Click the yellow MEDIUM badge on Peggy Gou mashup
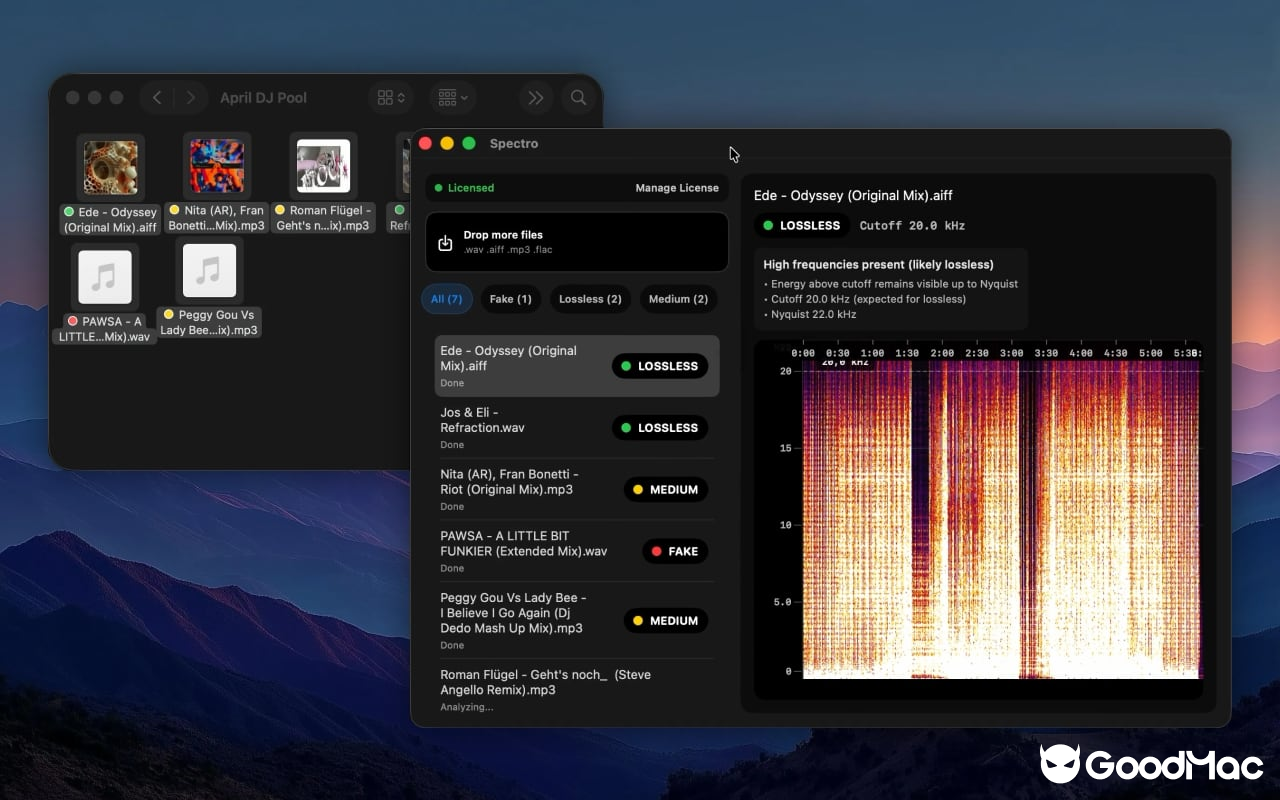Viewport: 1280px width, 800px height. [665, 620]
